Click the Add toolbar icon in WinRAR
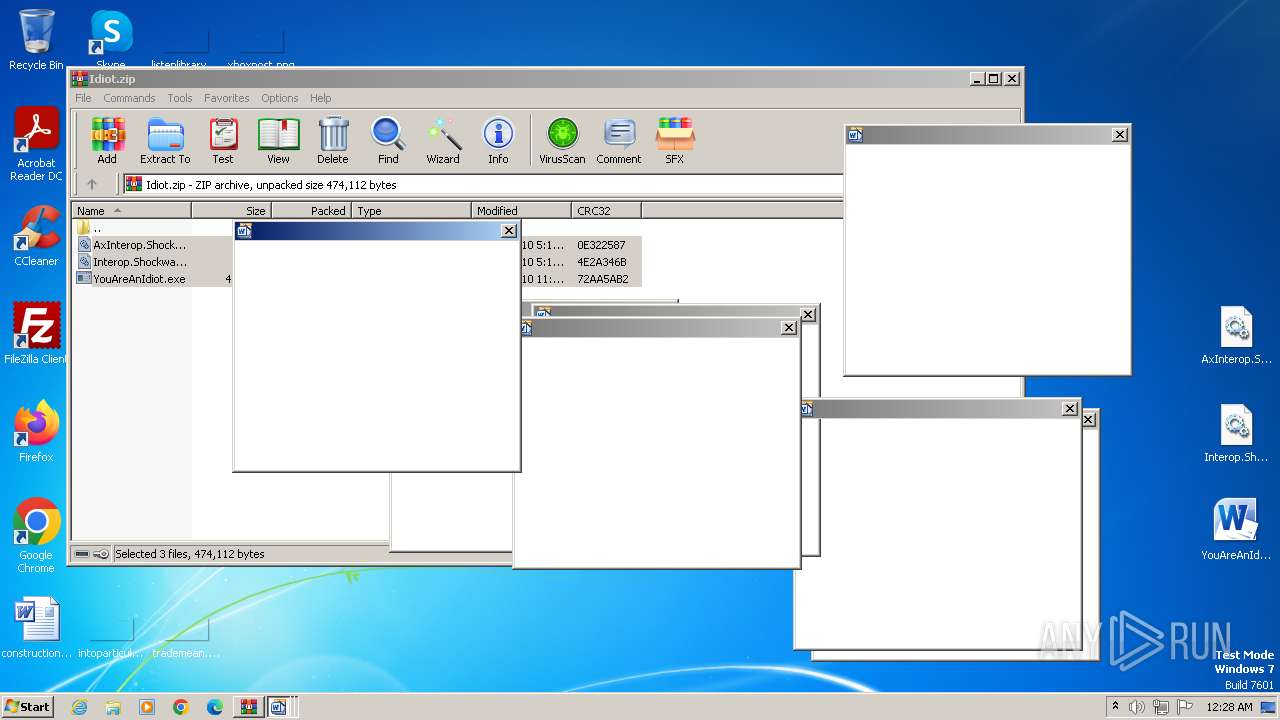Screen dimensions: 1280x720 [x=107, y=141]
